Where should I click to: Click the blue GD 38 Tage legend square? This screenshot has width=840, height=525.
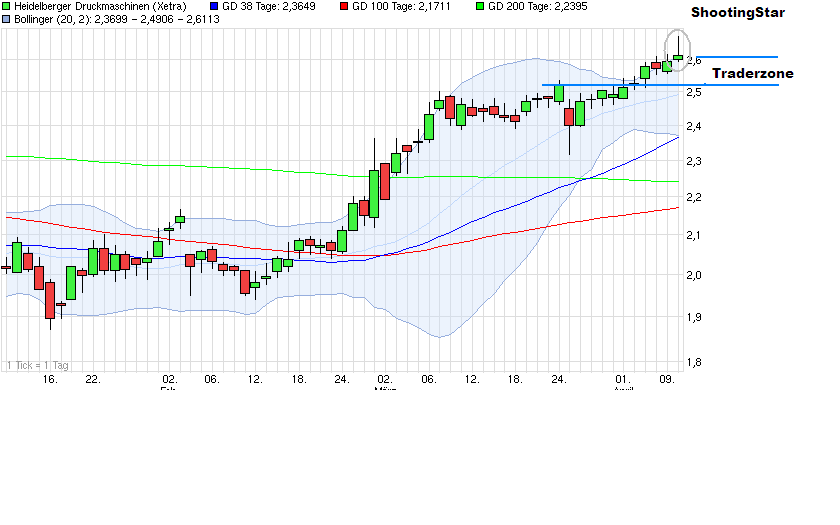coord(214,6)
